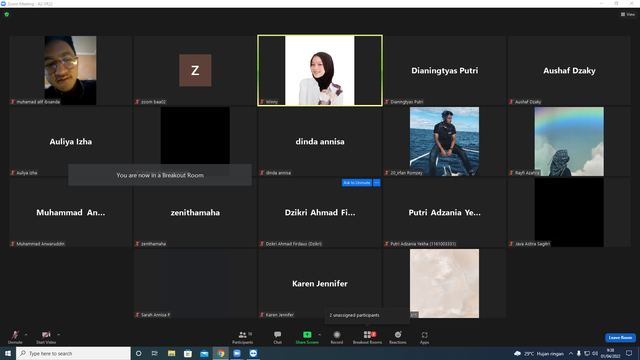Open more options on Dzikri Ahmad's tile
The image size is (640, 360).
(x=377, y=182)
